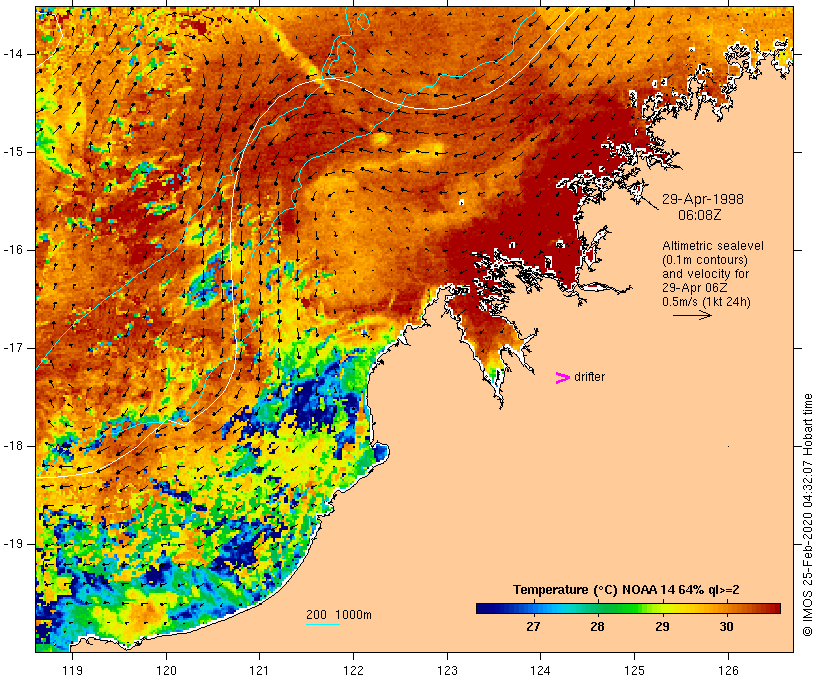Click the '0.5m/s (1kt 24h)' scale text
The width and height of the screenshot is (820, 680).
[x=706, y=302]
